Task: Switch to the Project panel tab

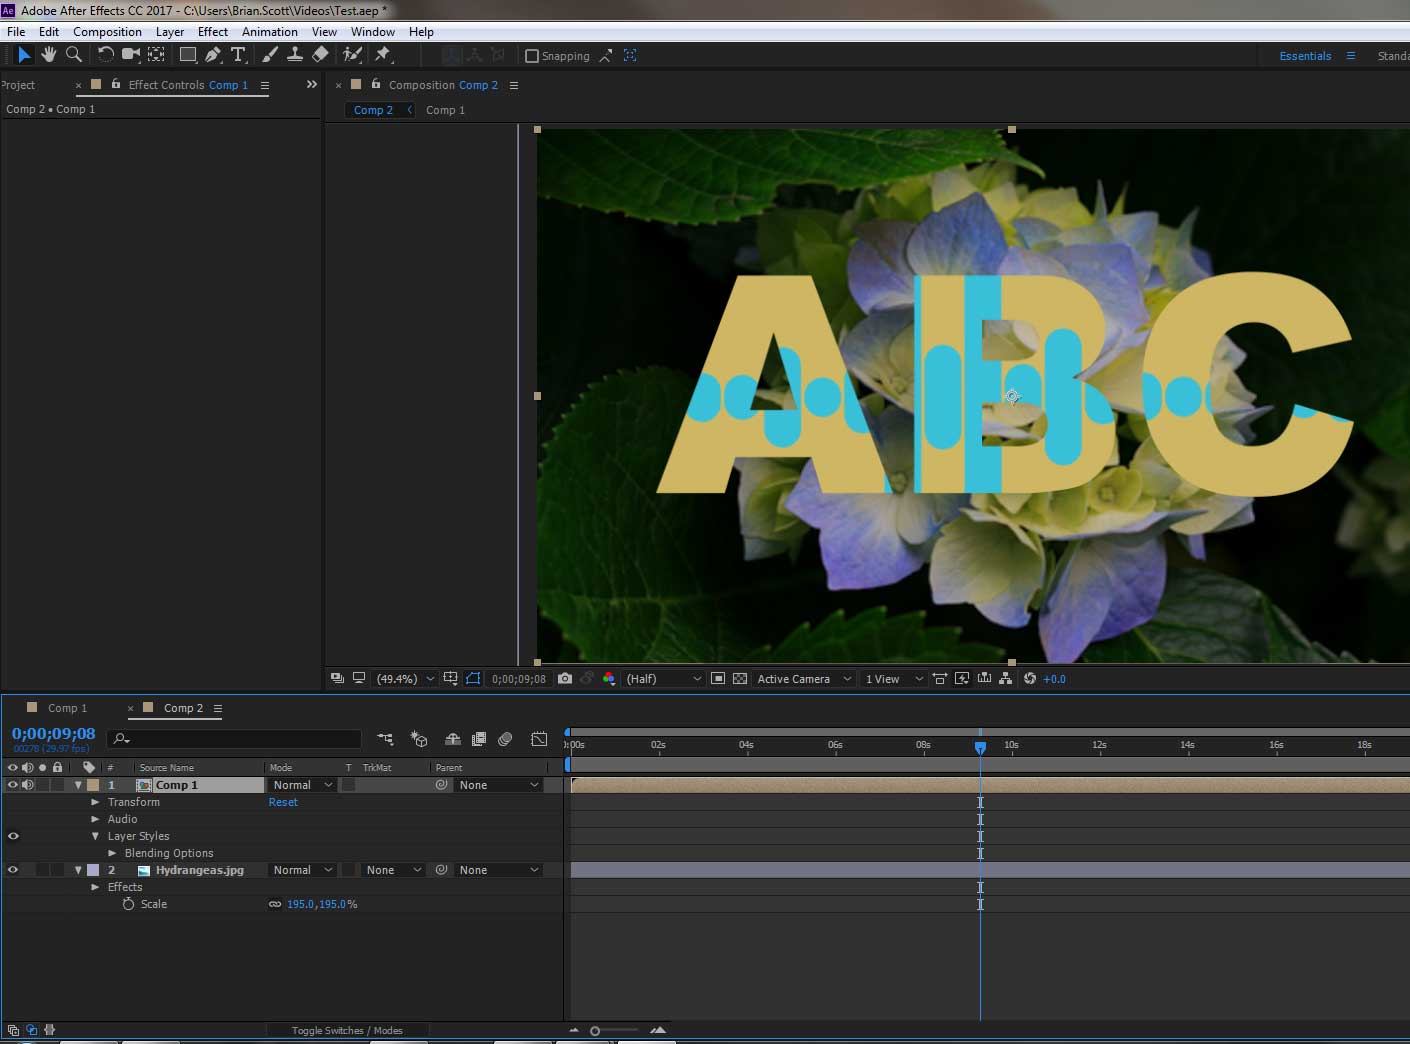Action: pos(18,85)
